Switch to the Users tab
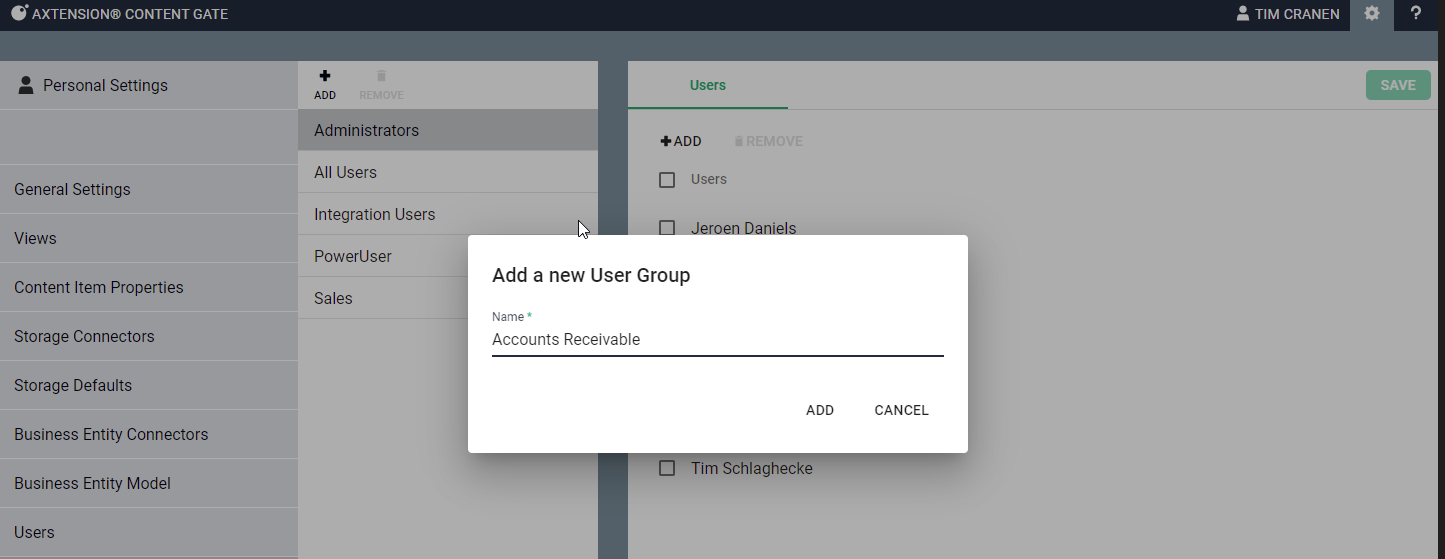 [x=708, y=85]
